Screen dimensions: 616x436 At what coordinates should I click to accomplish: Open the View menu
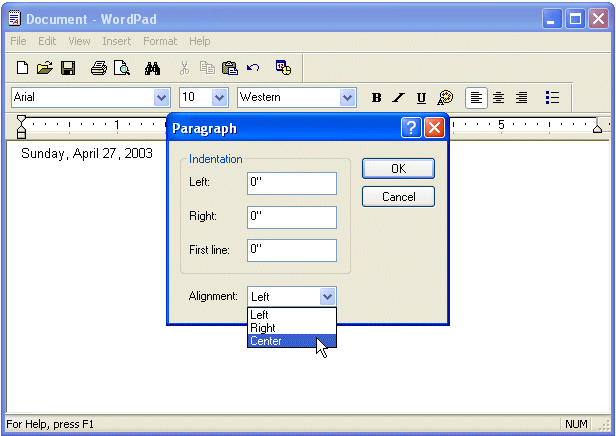[x=79, y=41]
